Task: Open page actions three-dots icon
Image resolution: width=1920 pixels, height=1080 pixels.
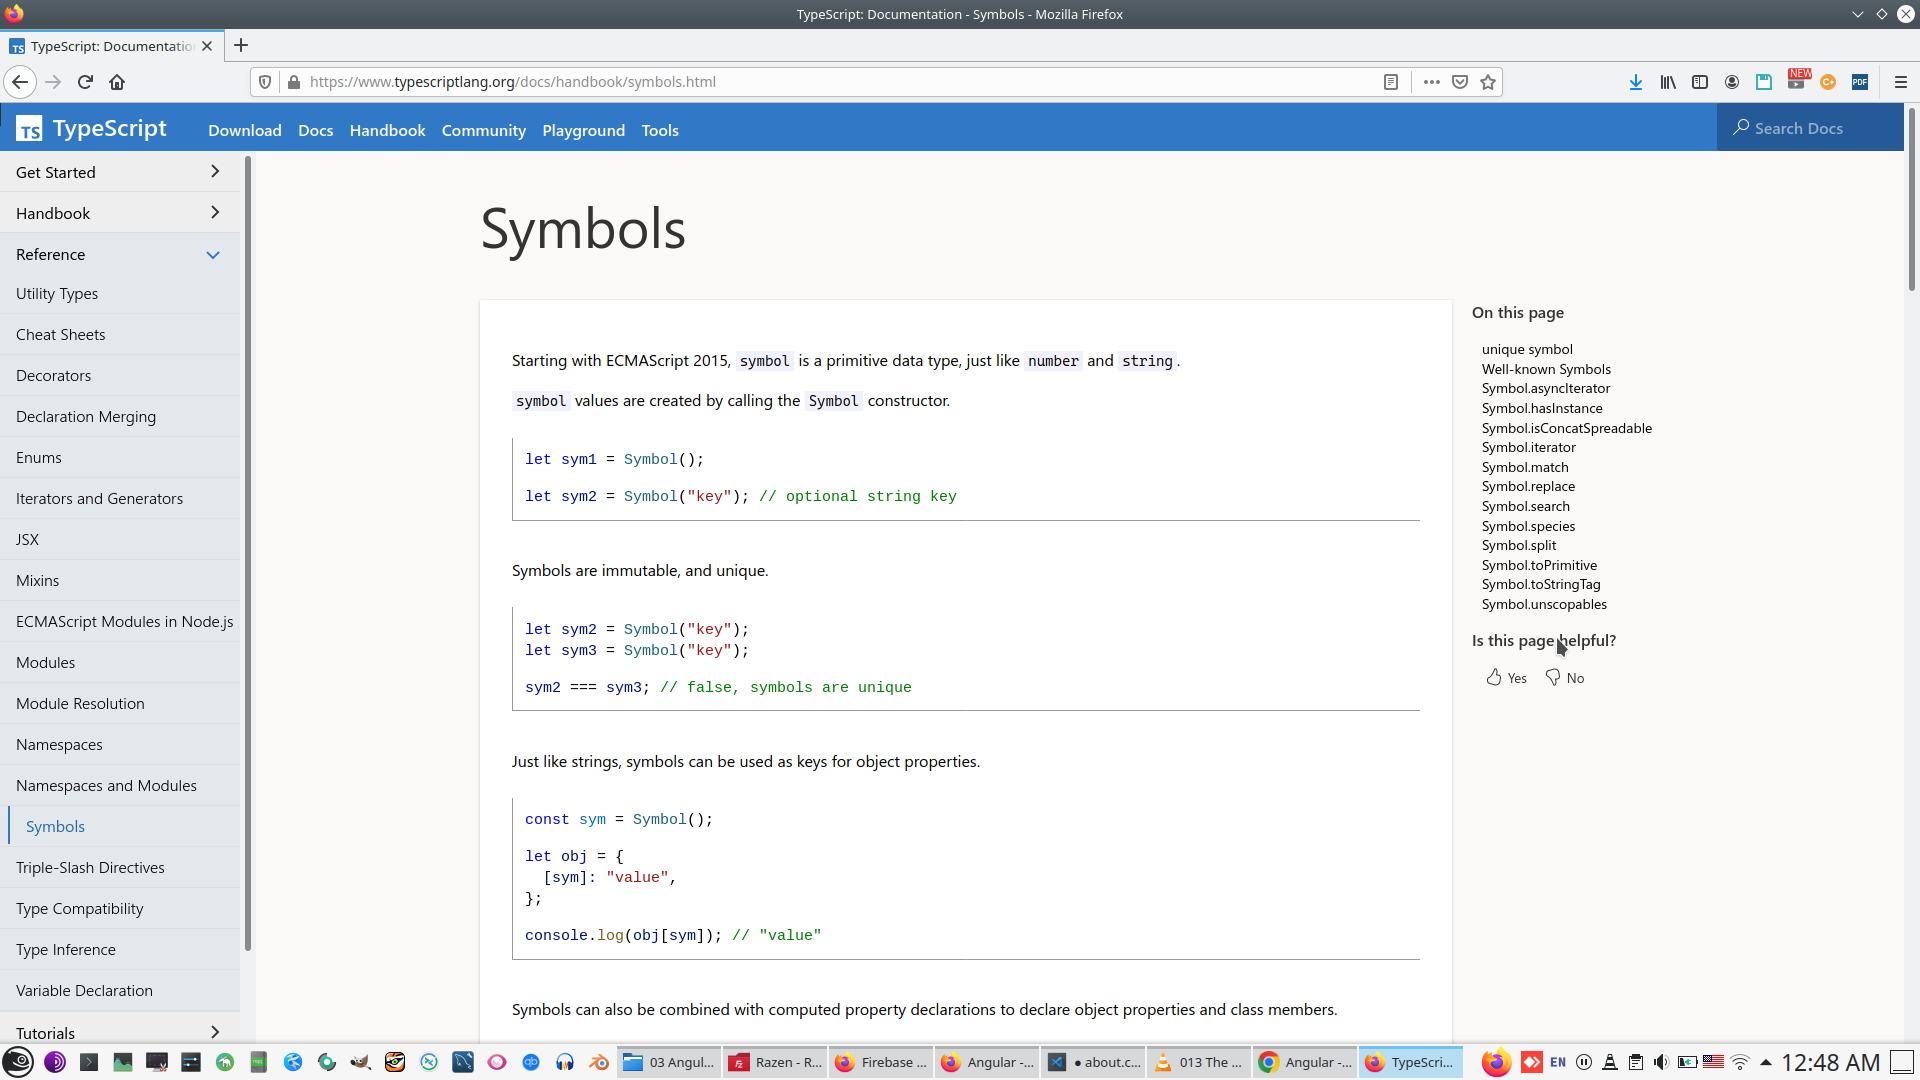Action: (1432, 82)
